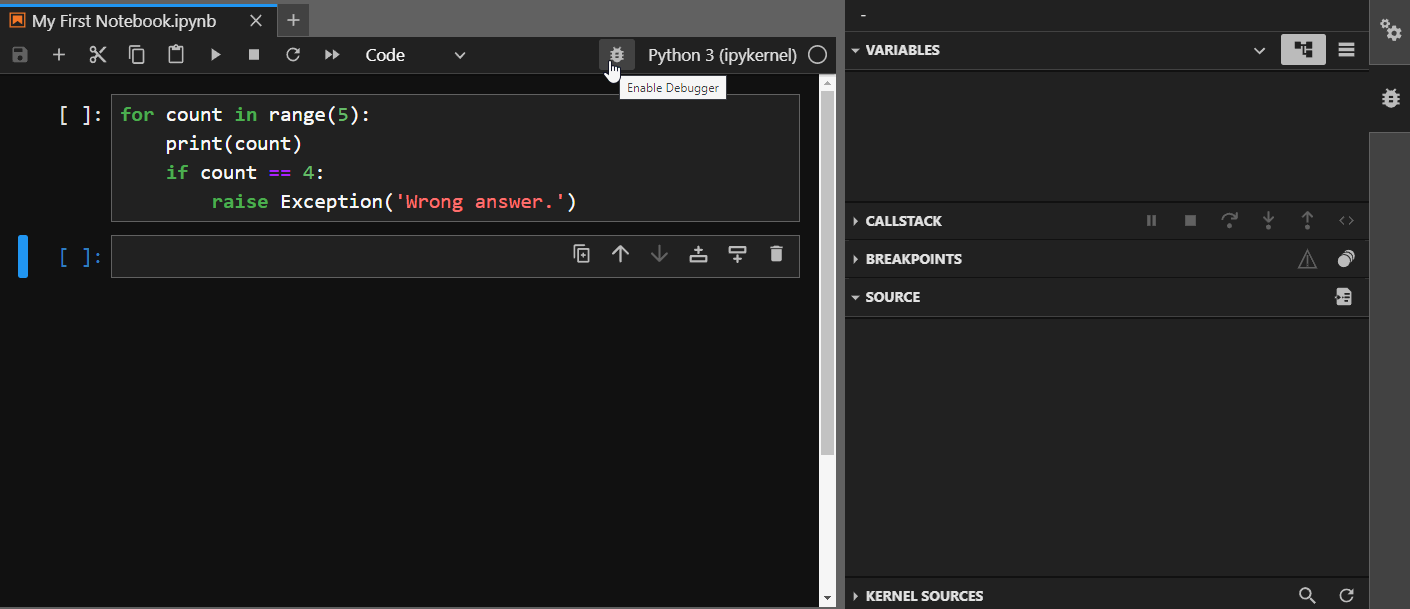Collapse the SOURCE panel

pyautogui.click(x=855, y=297)
